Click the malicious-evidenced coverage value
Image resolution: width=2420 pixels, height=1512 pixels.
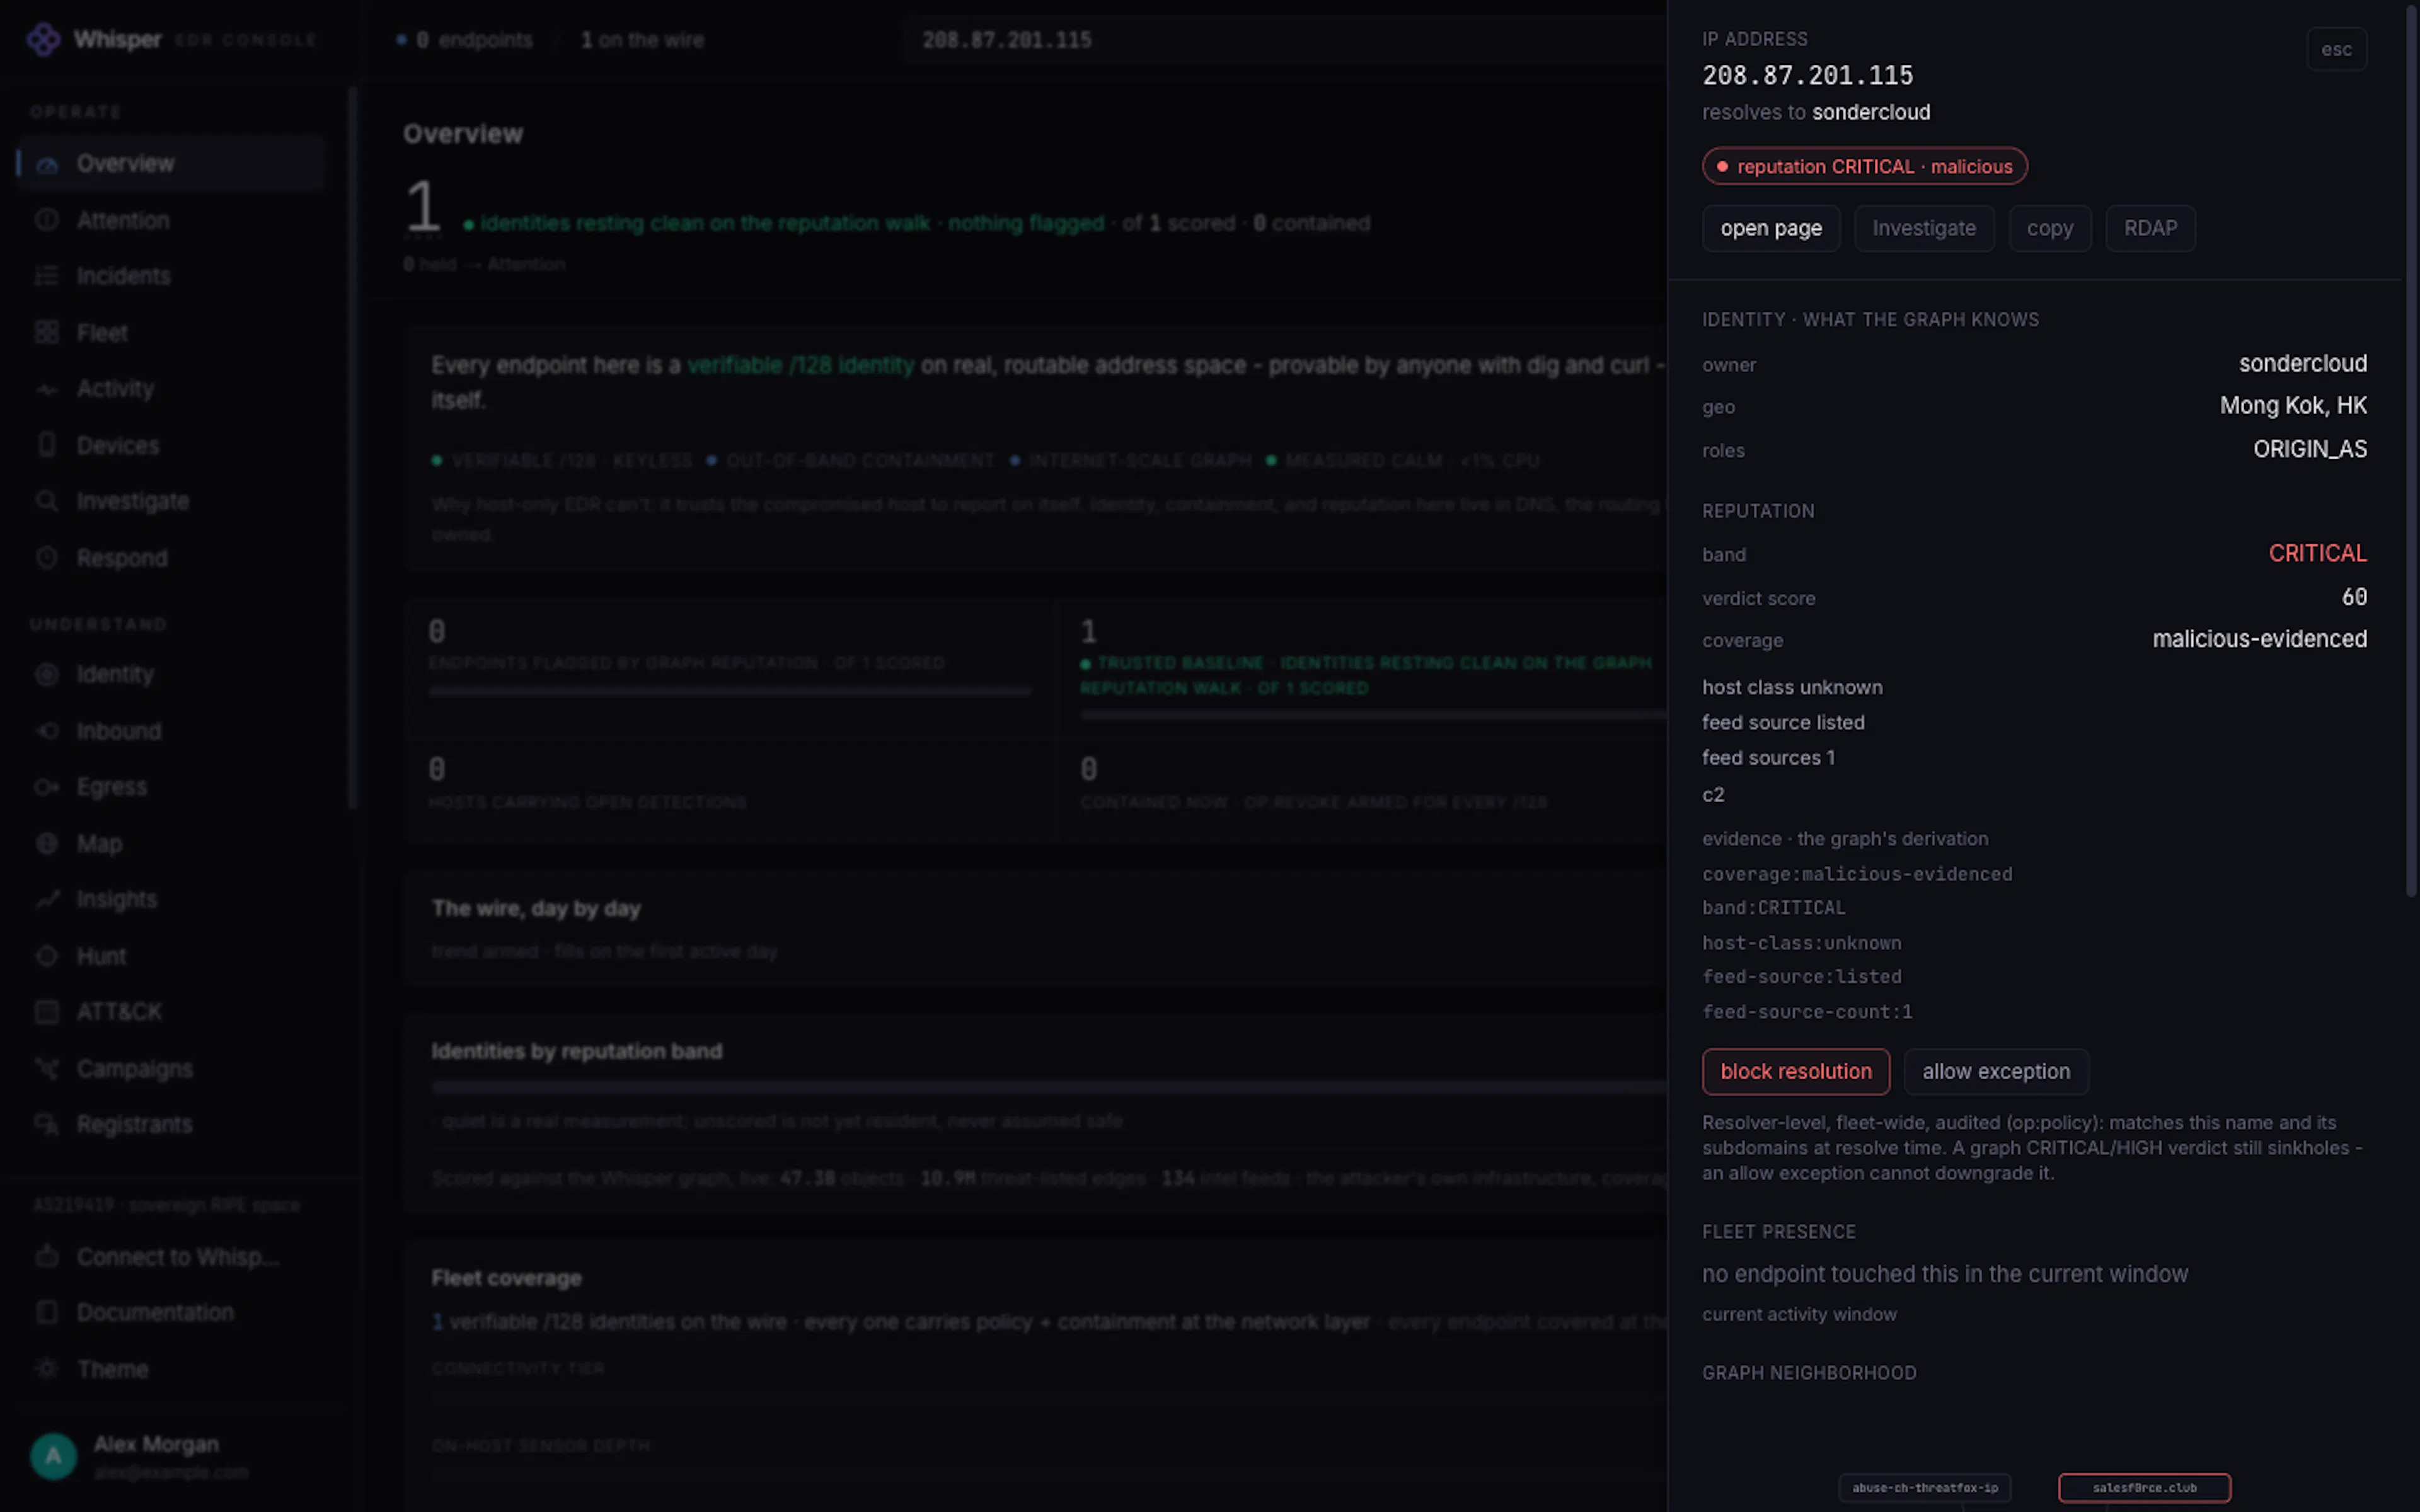[2259, 640]
